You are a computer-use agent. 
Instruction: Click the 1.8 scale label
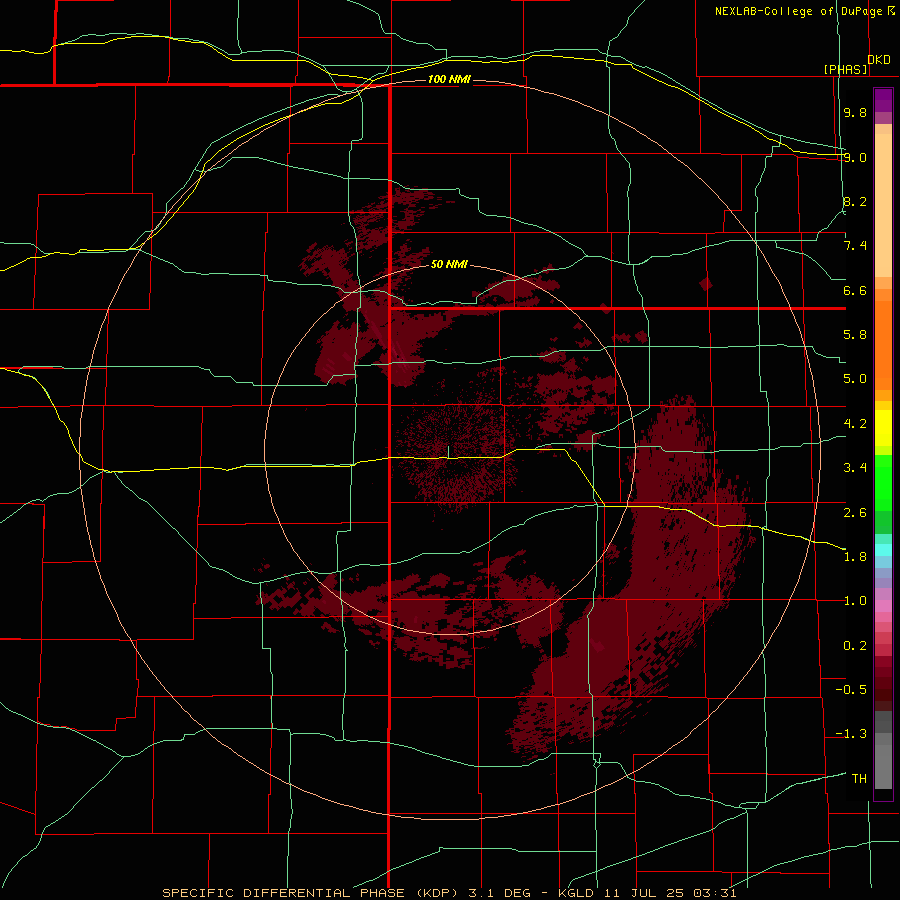click(855, 557)
